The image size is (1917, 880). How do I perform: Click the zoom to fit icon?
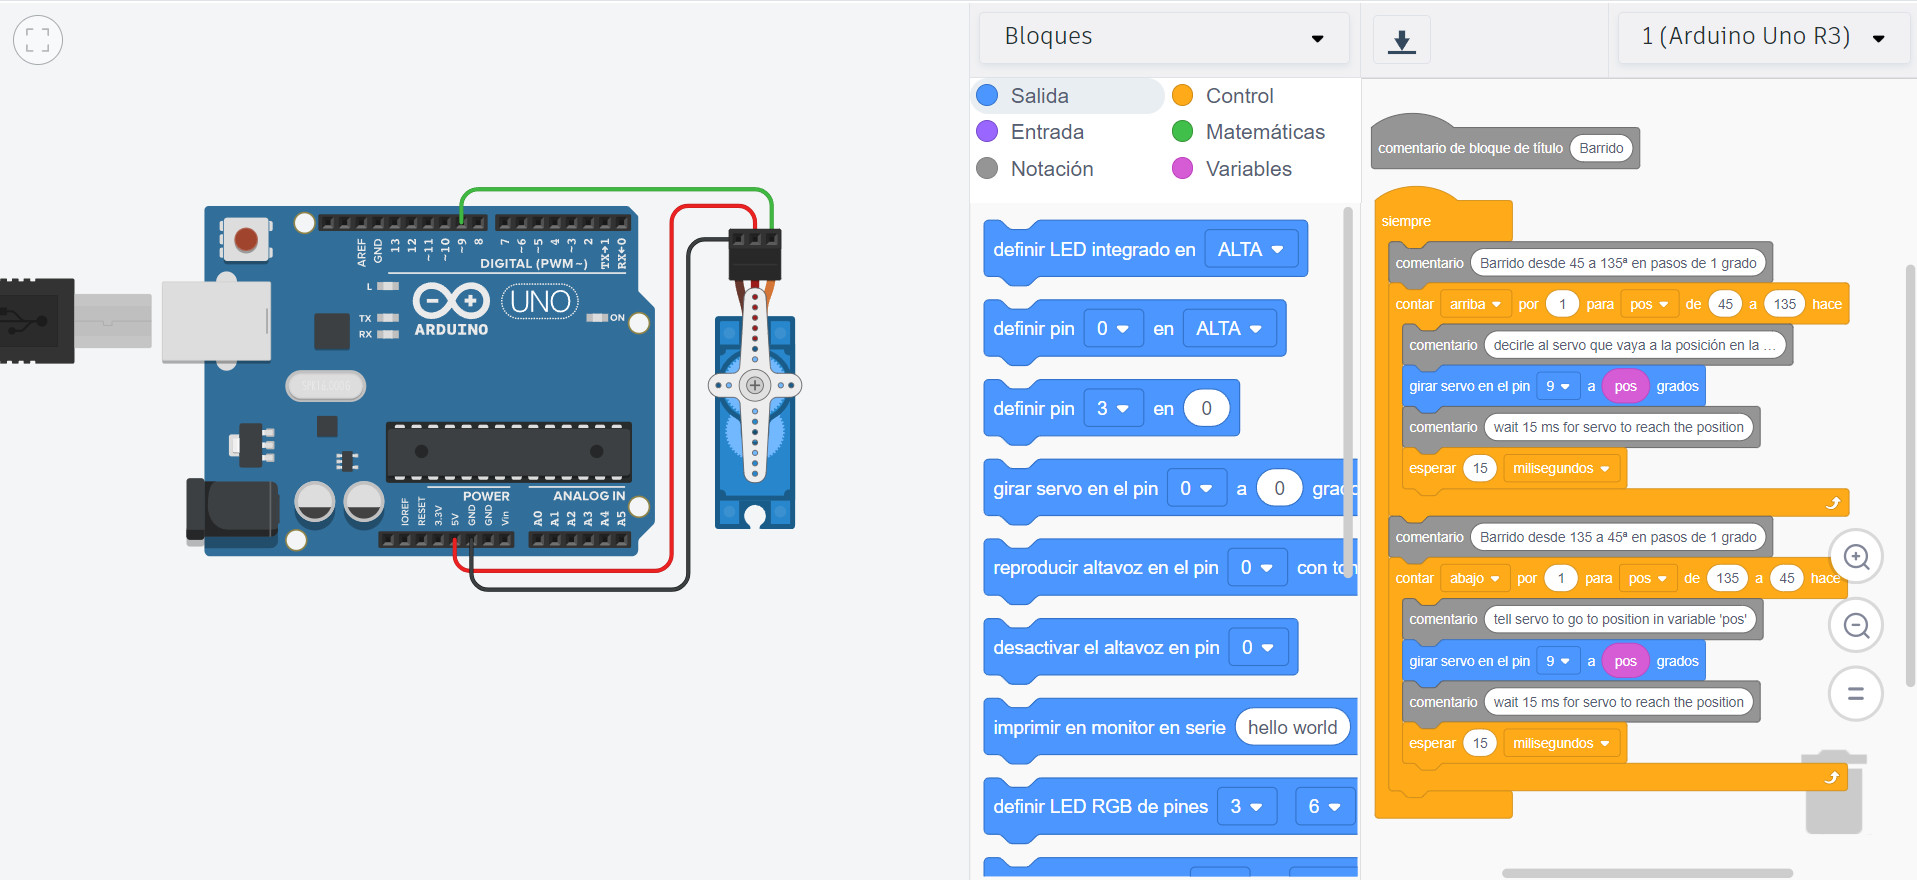point(38,40)
